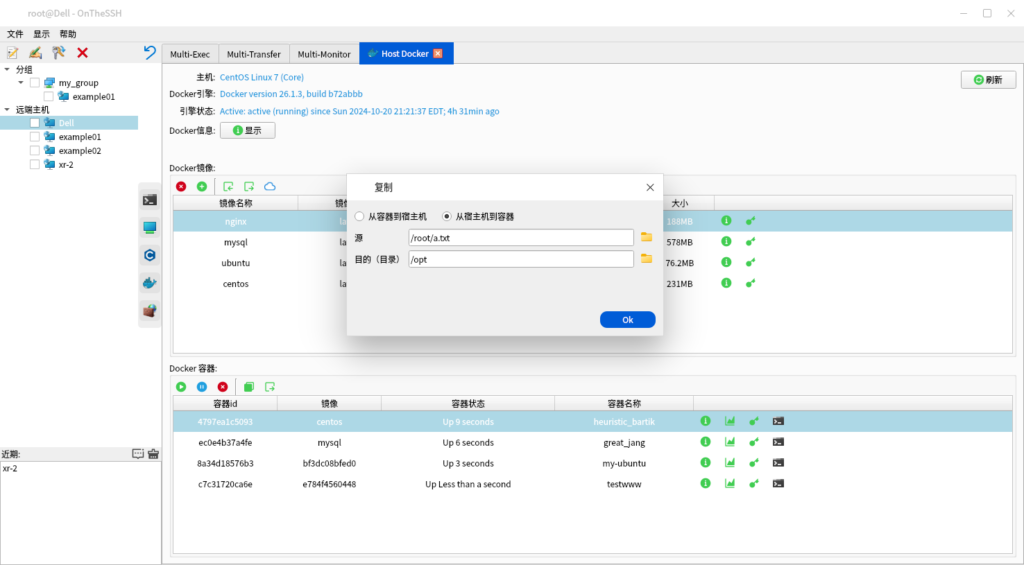Click the cloud icon in the Docker image toolbar
Viewport: 1024px width, 565px height.
click(x=270, y=186)
